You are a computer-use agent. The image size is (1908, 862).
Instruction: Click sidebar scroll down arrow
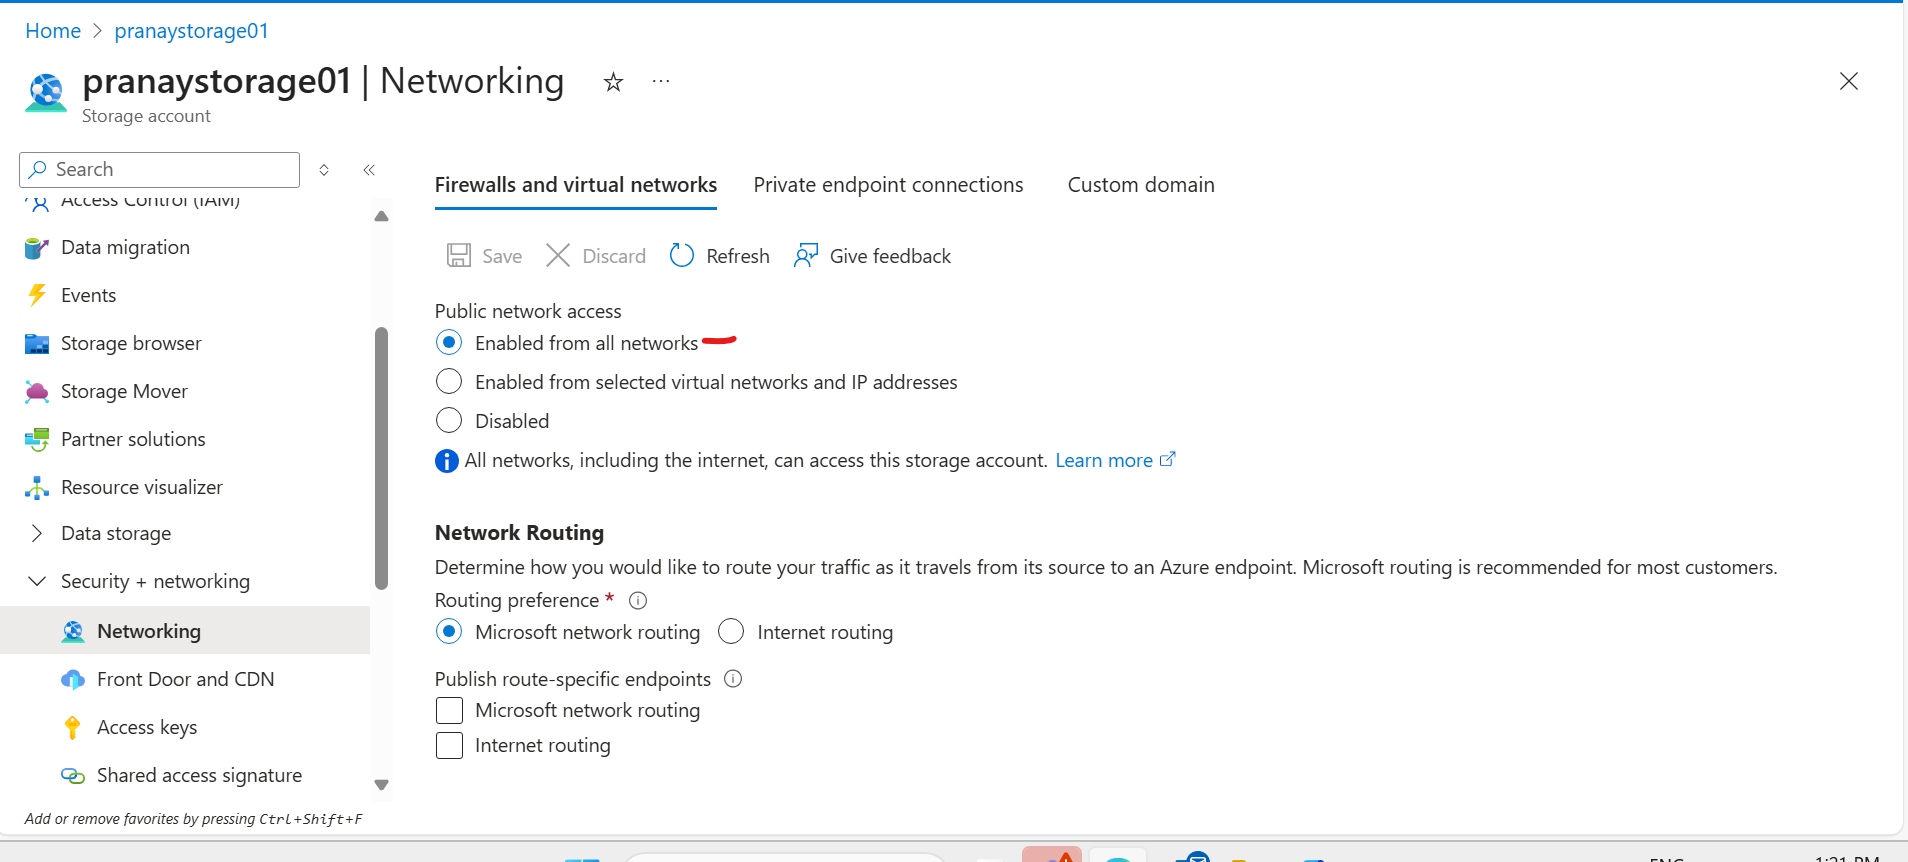(381, 785)
